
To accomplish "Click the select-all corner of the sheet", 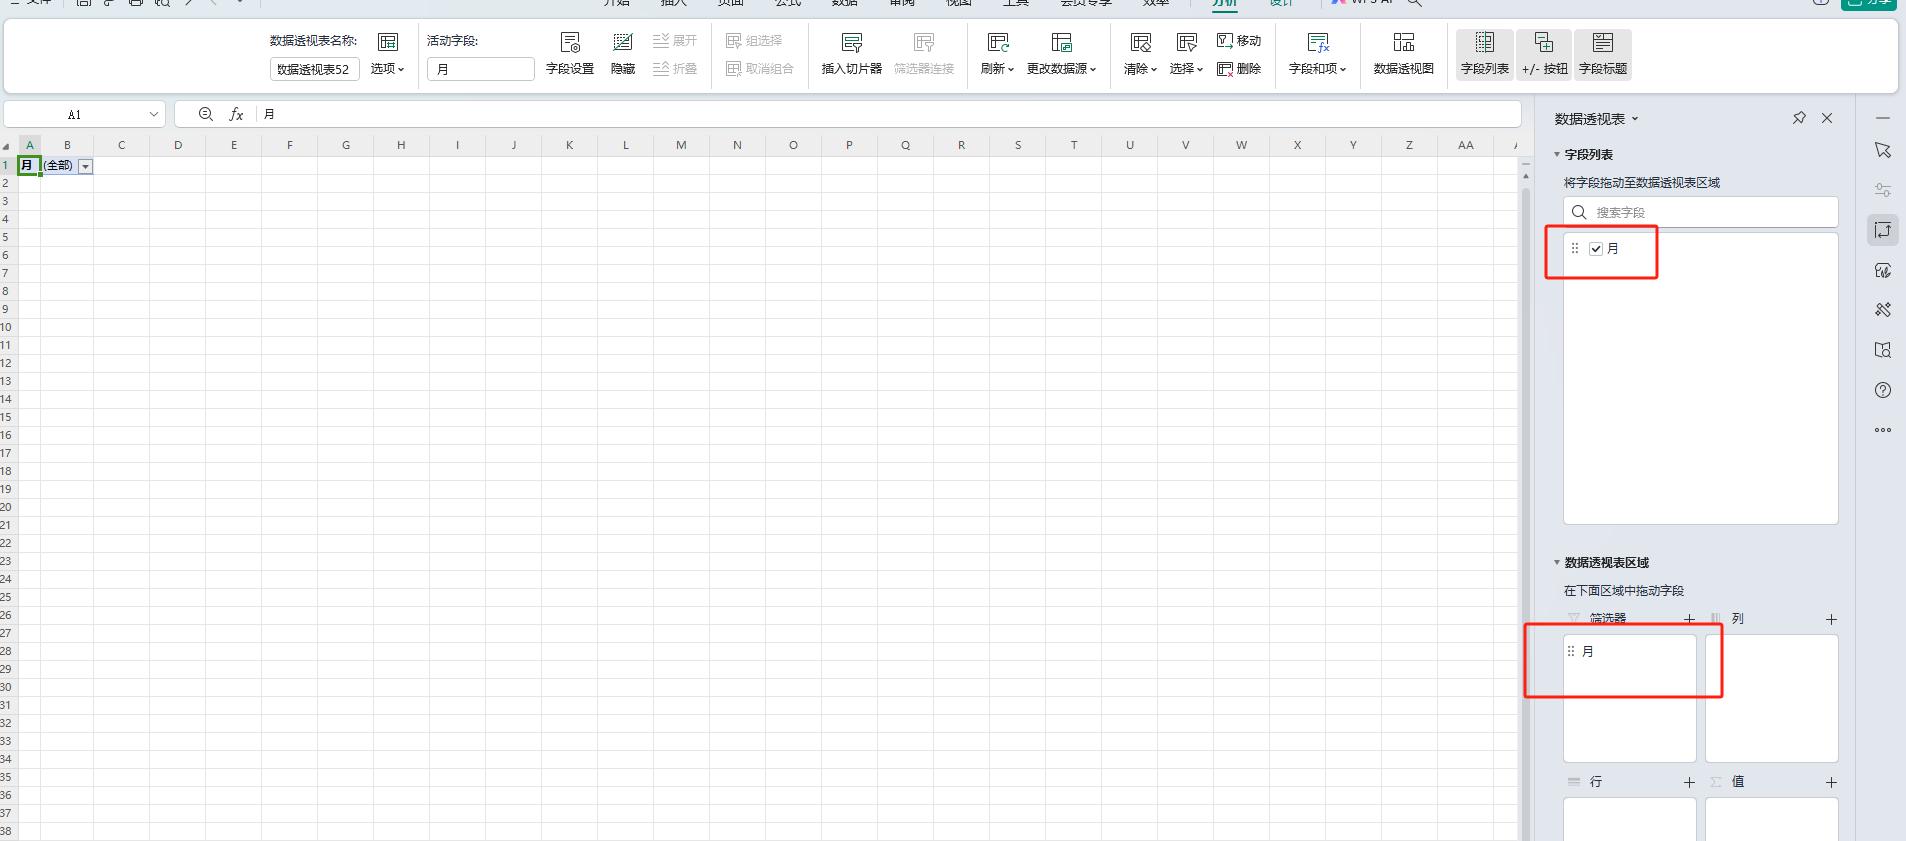I will (x=7, y=145).
